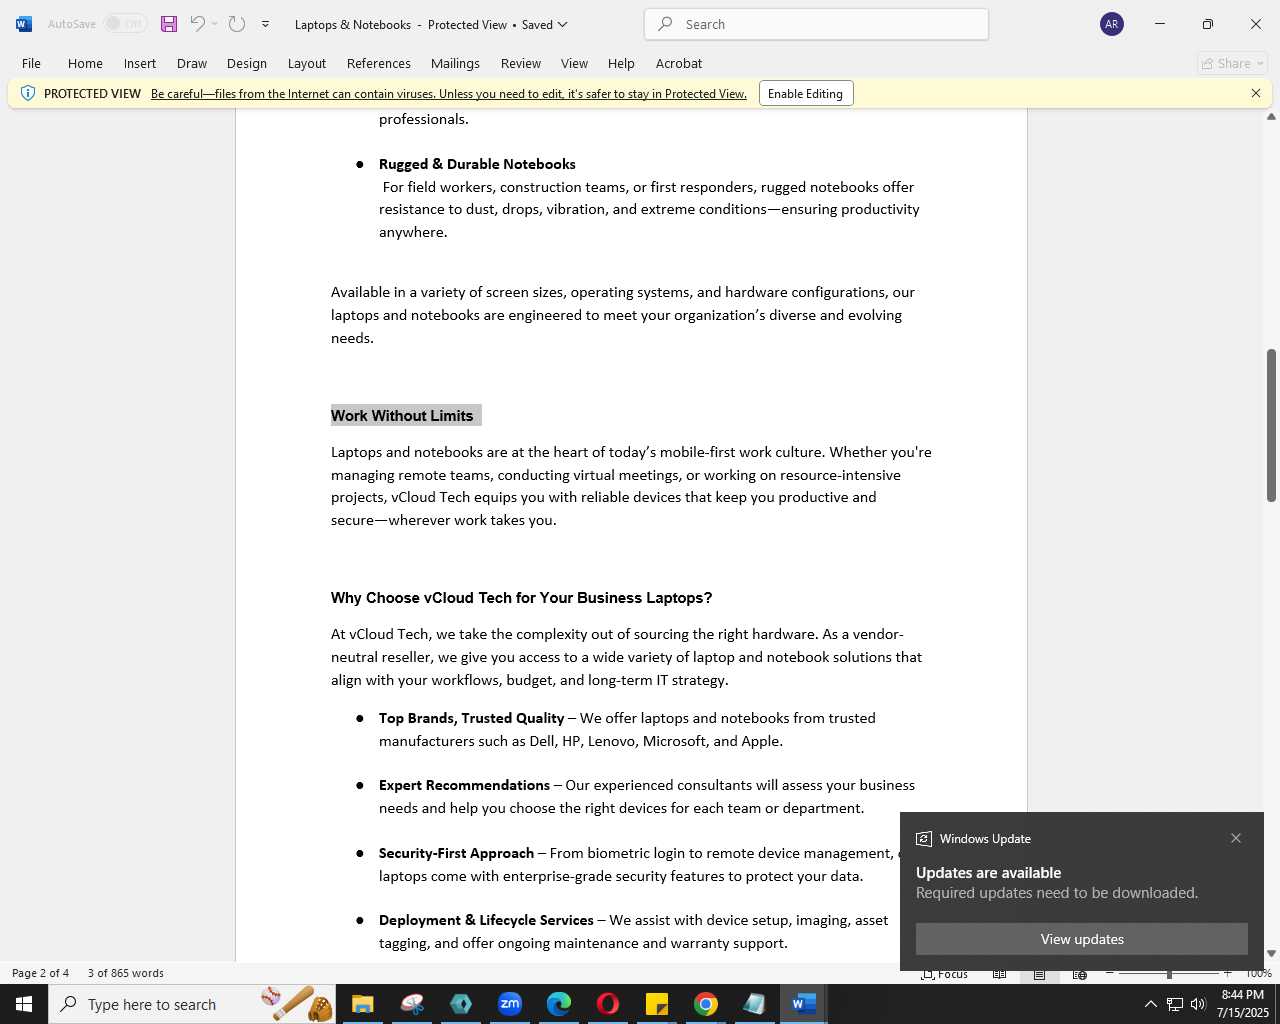Click the Word icon in the taskbar
Screen dimensions: 1280x1024
[804, 1004]
